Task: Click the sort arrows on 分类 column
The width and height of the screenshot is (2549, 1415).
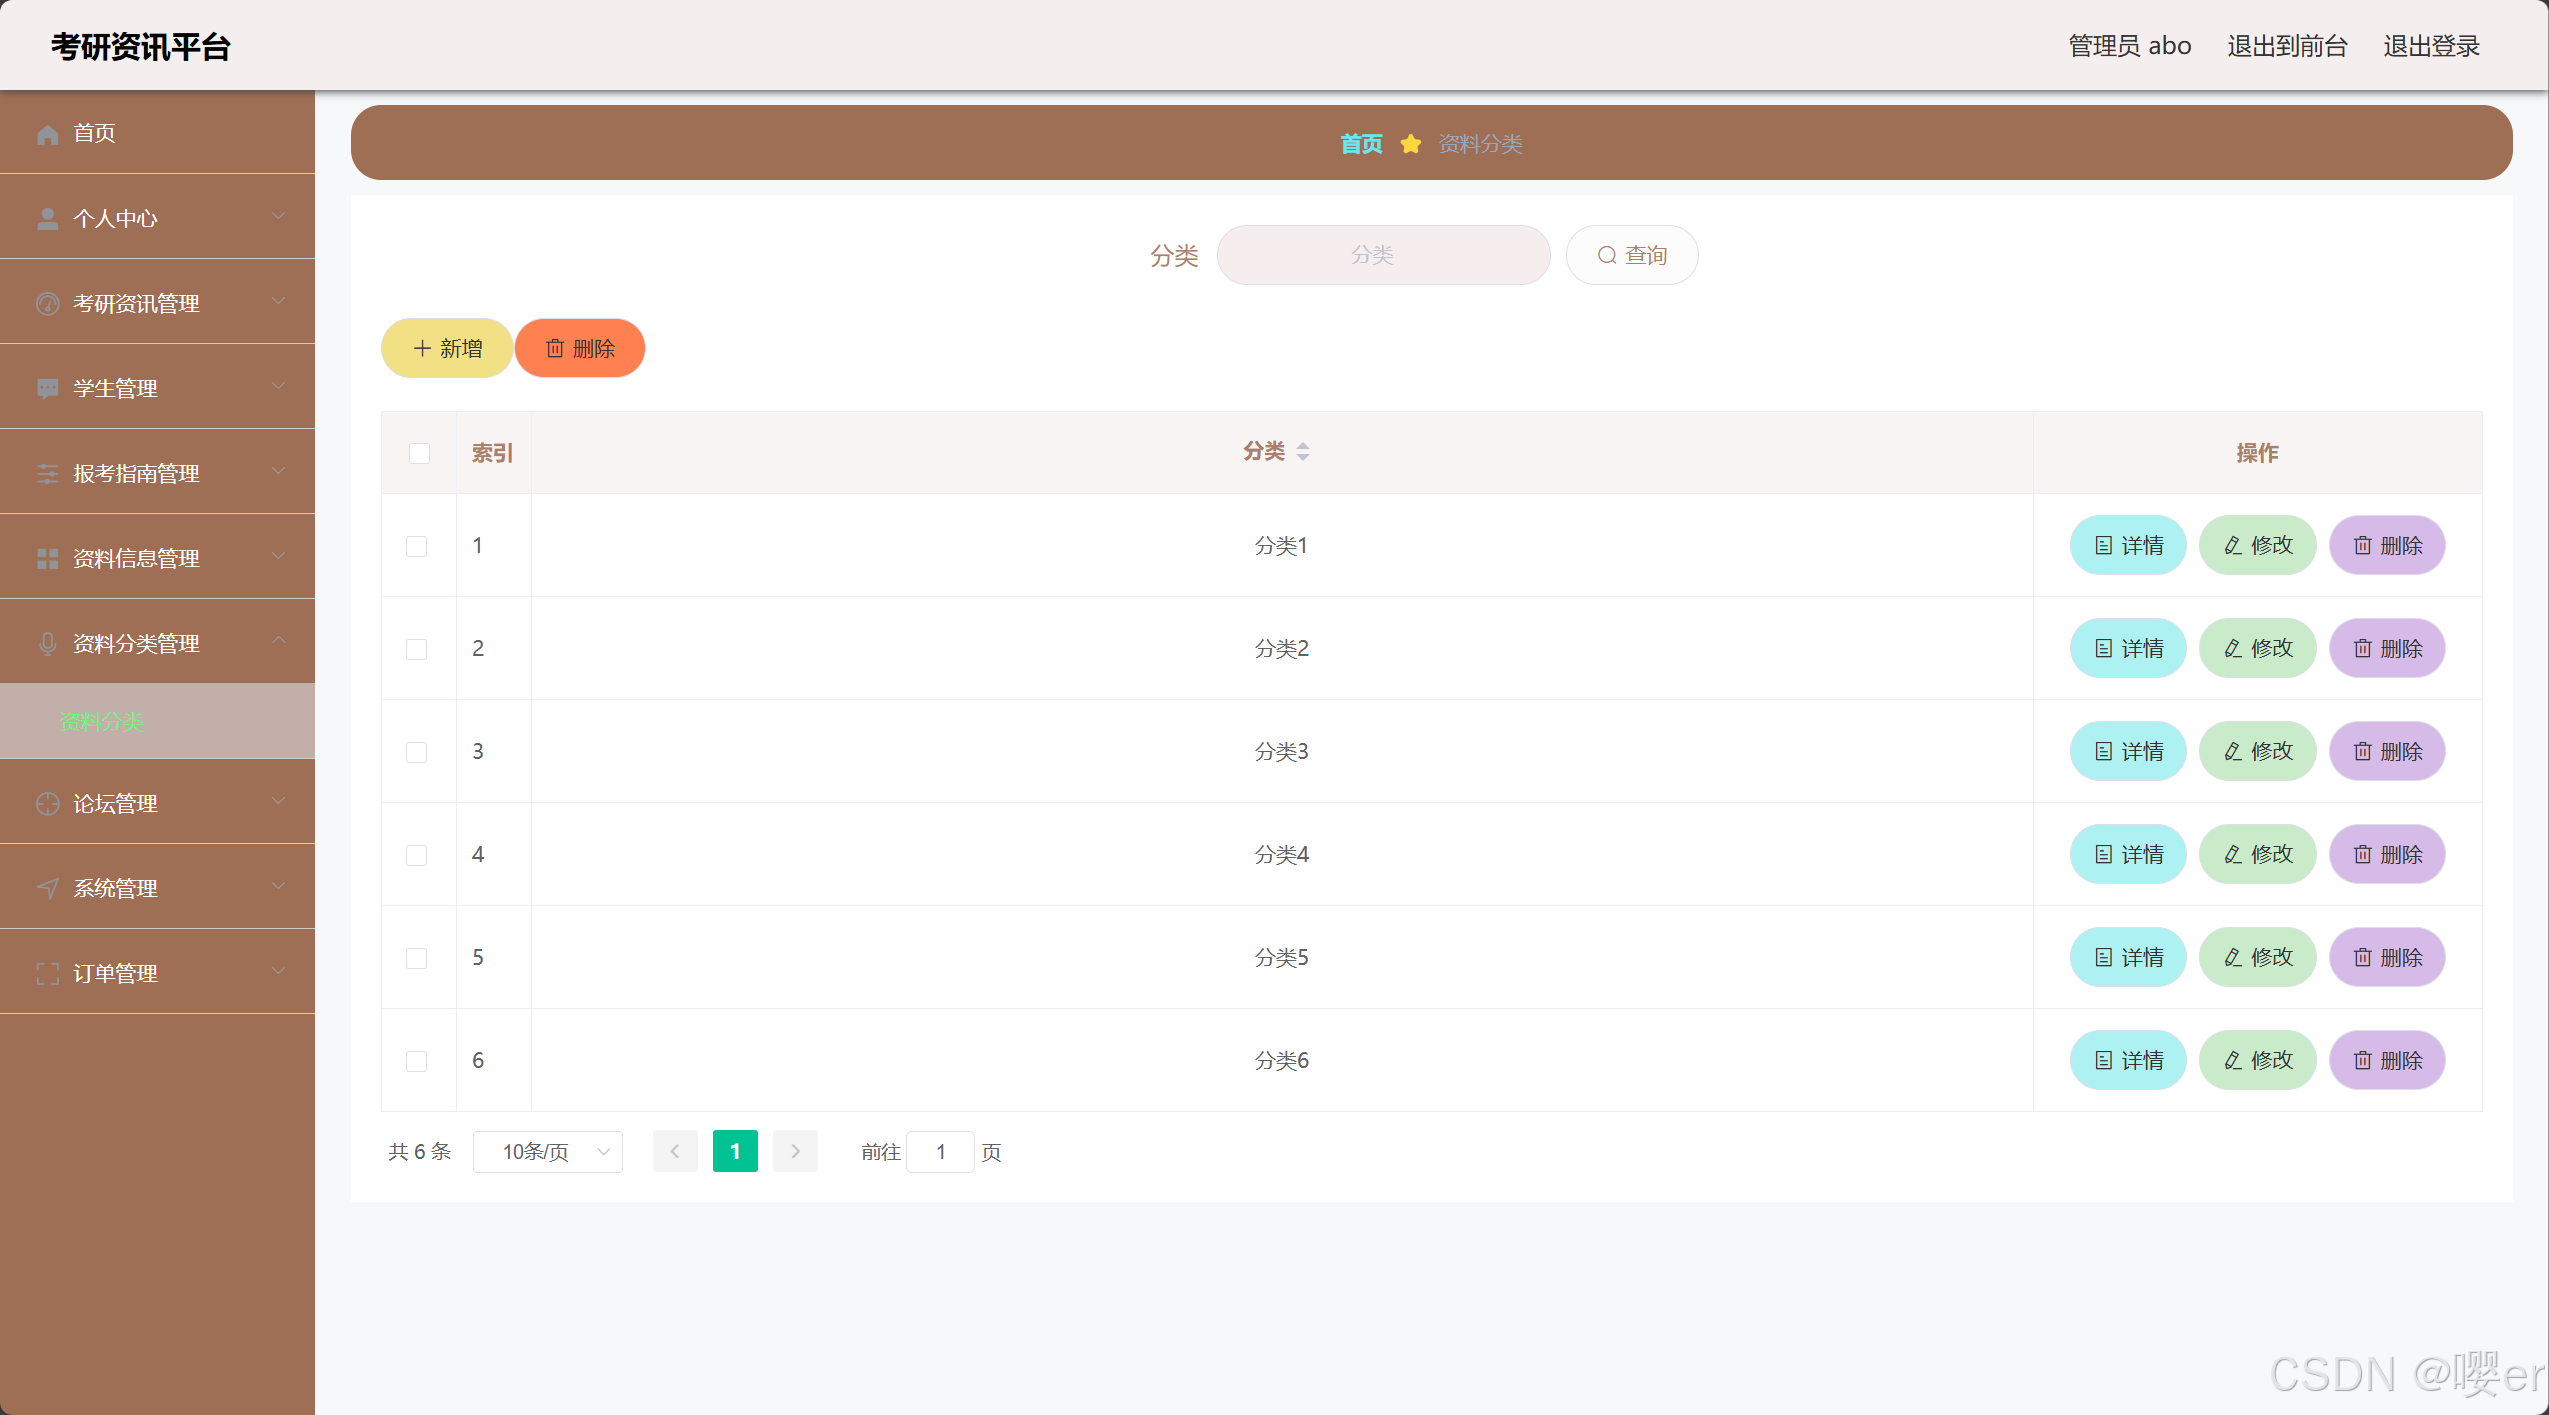Action: click(1302, 452)
